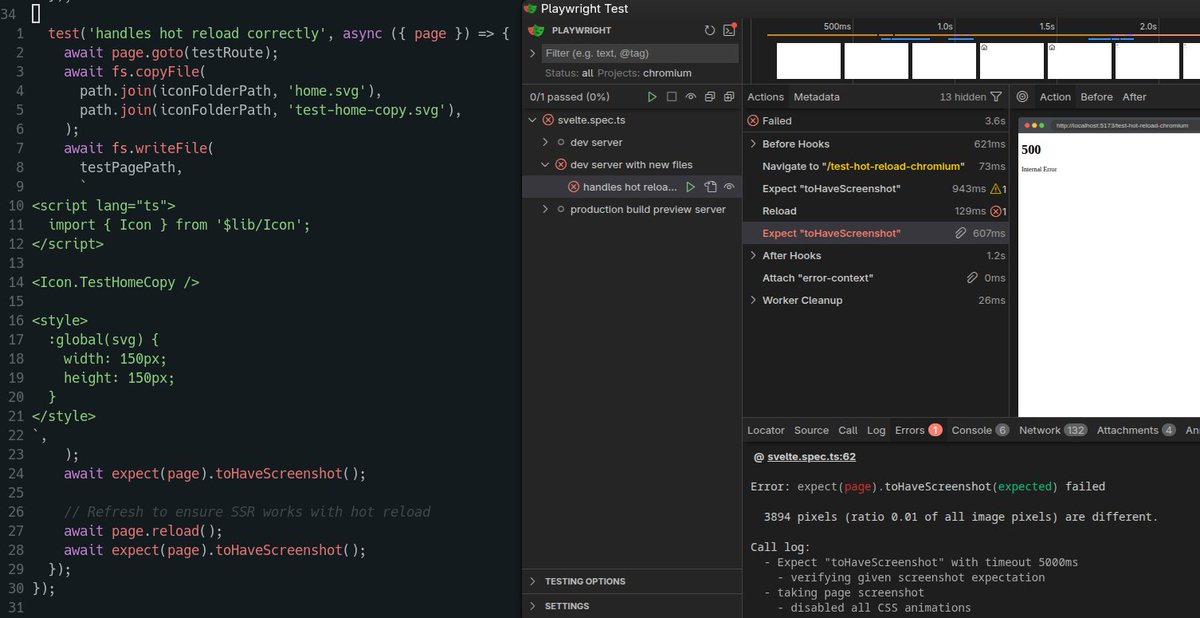1200x618 pixels.
Task: Switch to the Metadata tab
Action: point(817,97)
